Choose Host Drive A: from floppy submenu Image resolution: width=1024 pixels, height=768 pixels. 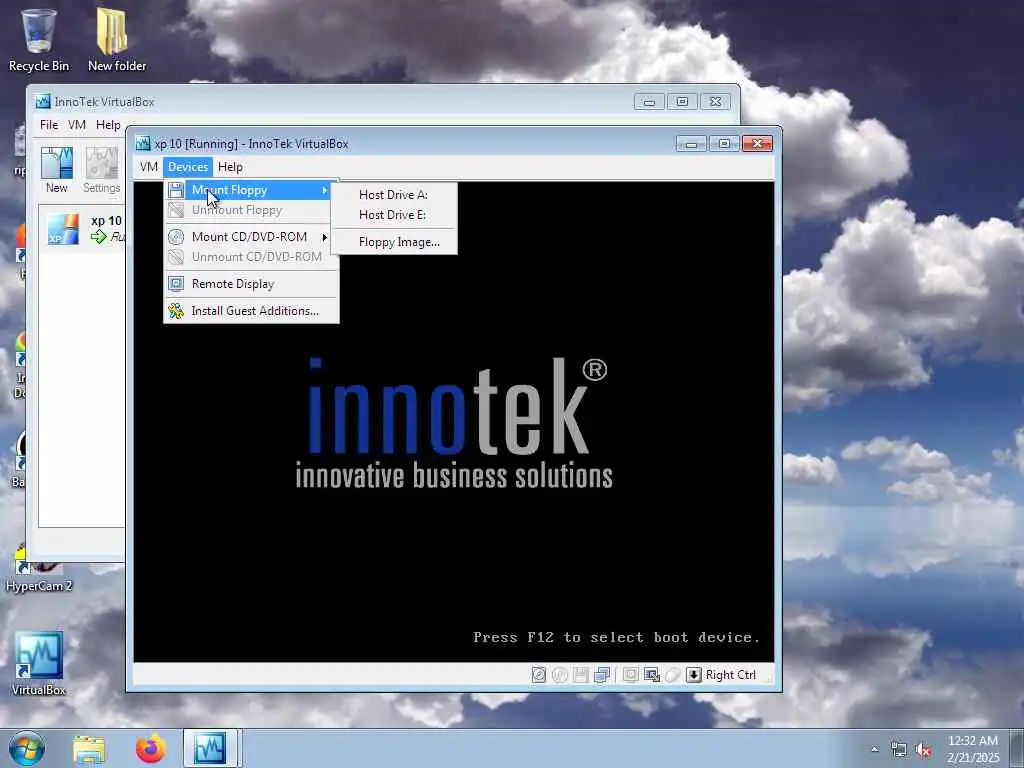coord(394,195)
